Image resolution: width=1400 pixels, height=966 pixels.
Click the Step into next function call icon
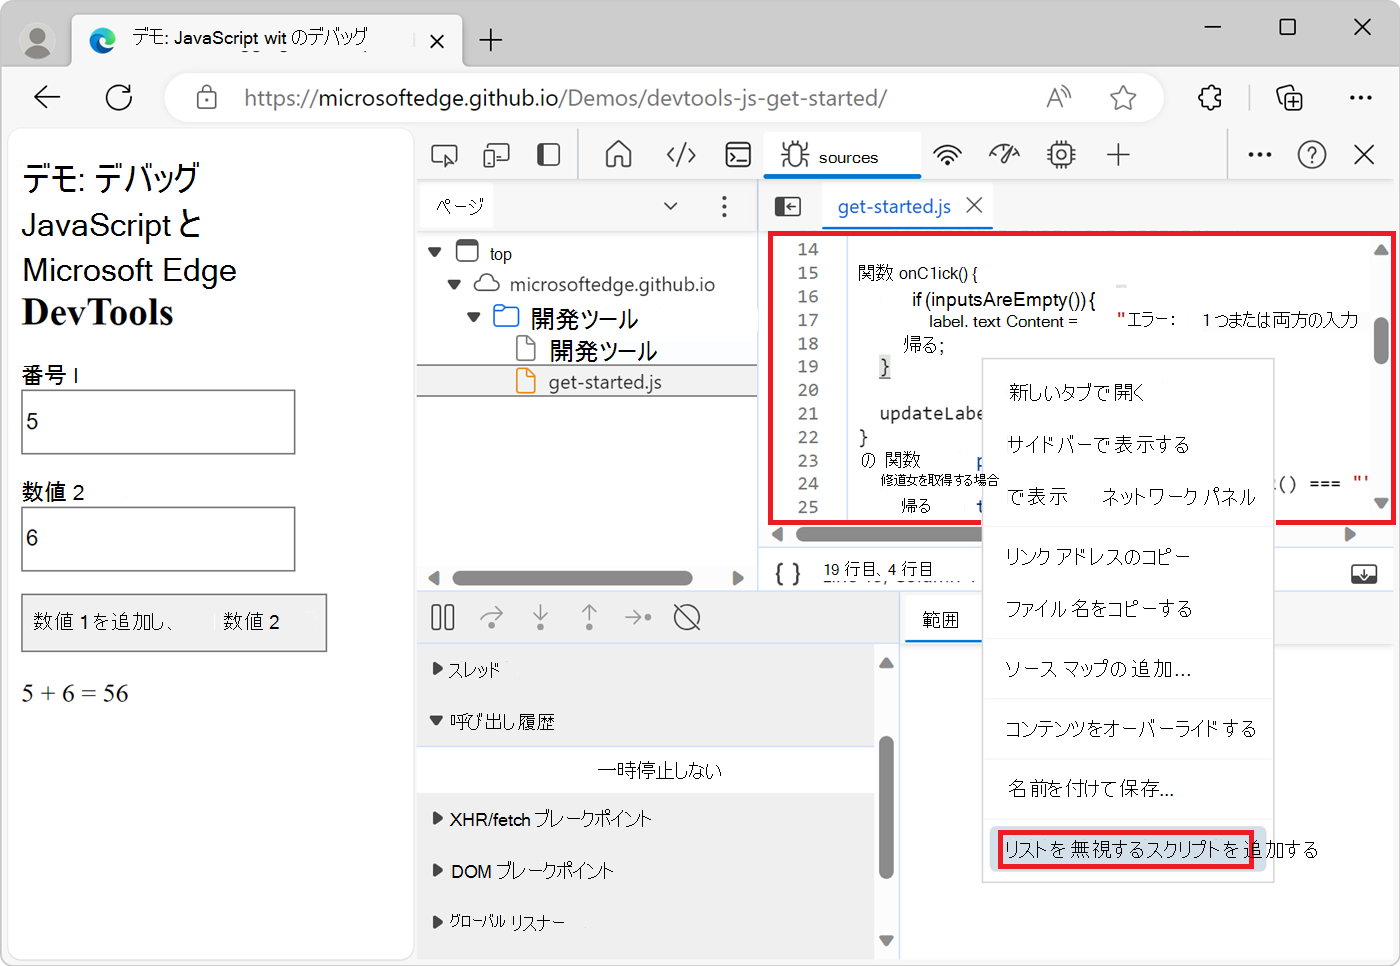tap(540, 617)
